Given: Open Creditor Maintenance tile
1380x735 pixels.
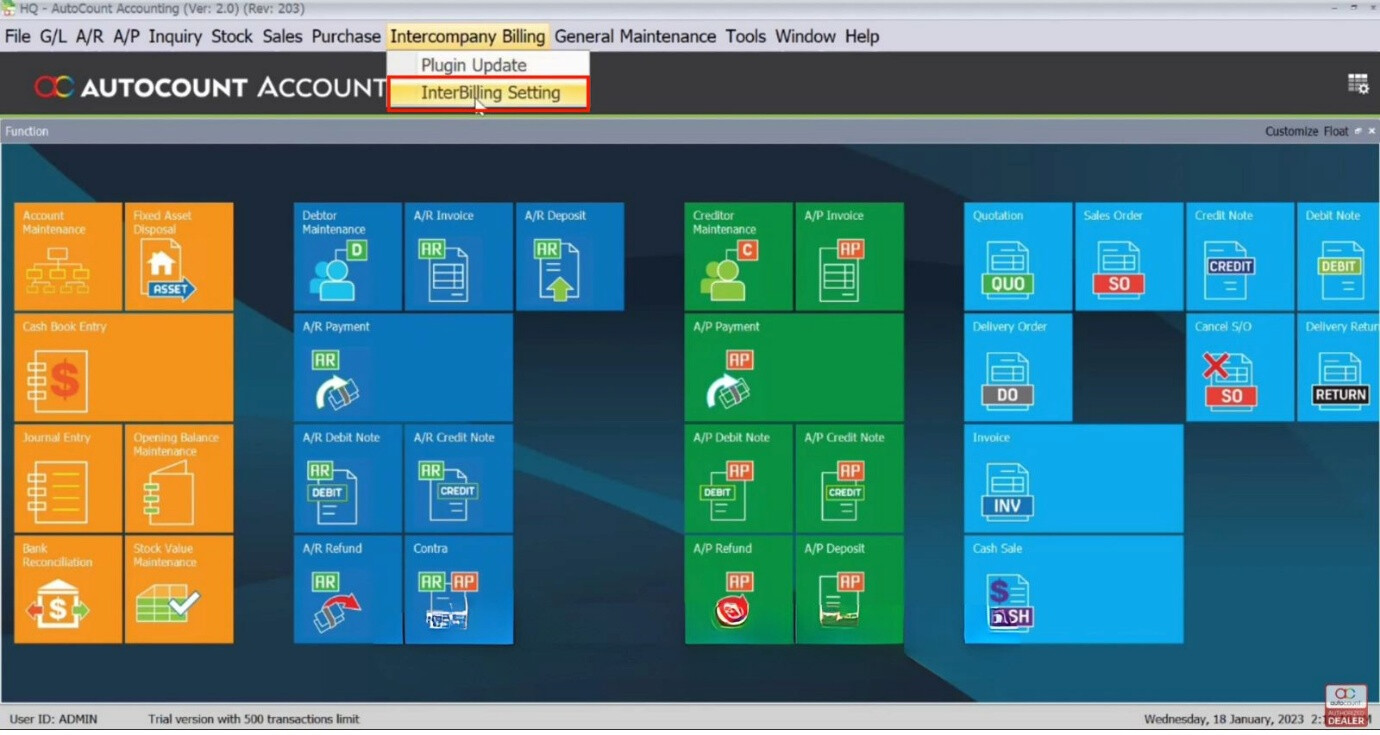Looking at the screenshot, I should 738,257.
